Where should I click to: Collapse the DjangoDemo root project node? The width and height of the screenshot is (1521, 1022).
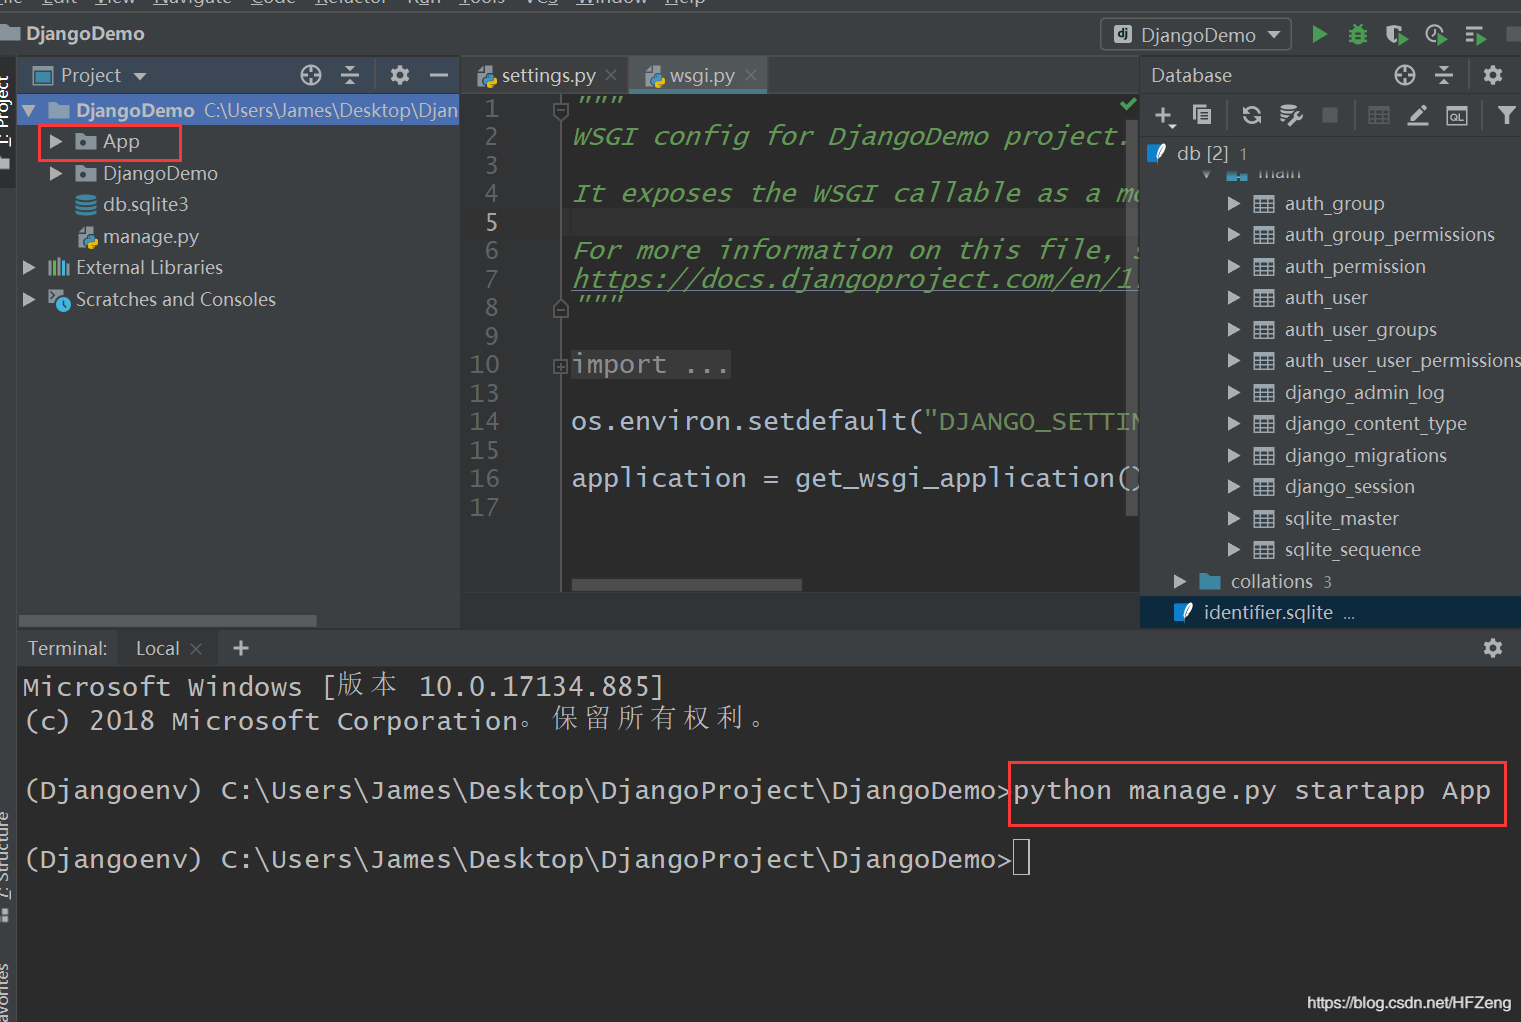pos(29,110)
